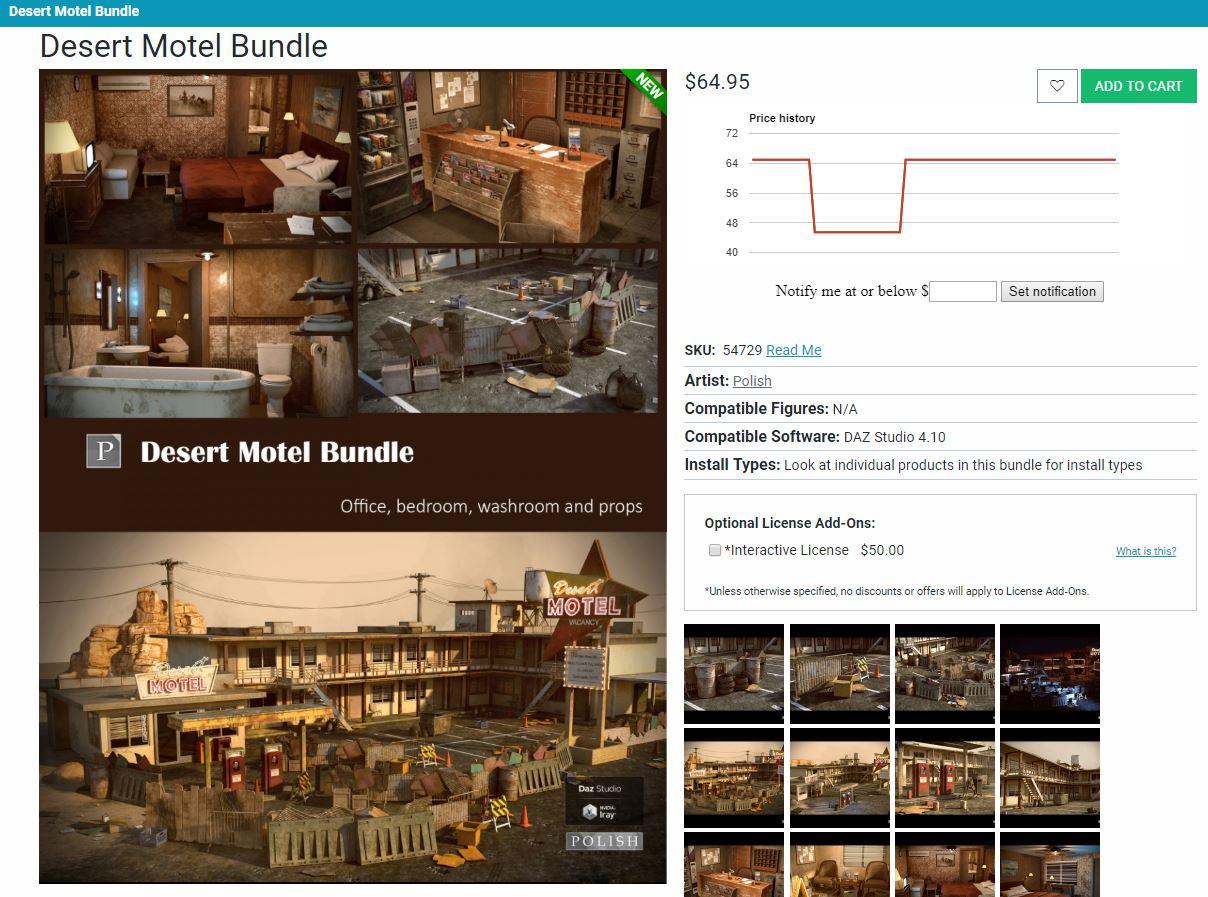Open thumbnail of junk barricade in parking lot
The image size is (1208, 897).
945,674
